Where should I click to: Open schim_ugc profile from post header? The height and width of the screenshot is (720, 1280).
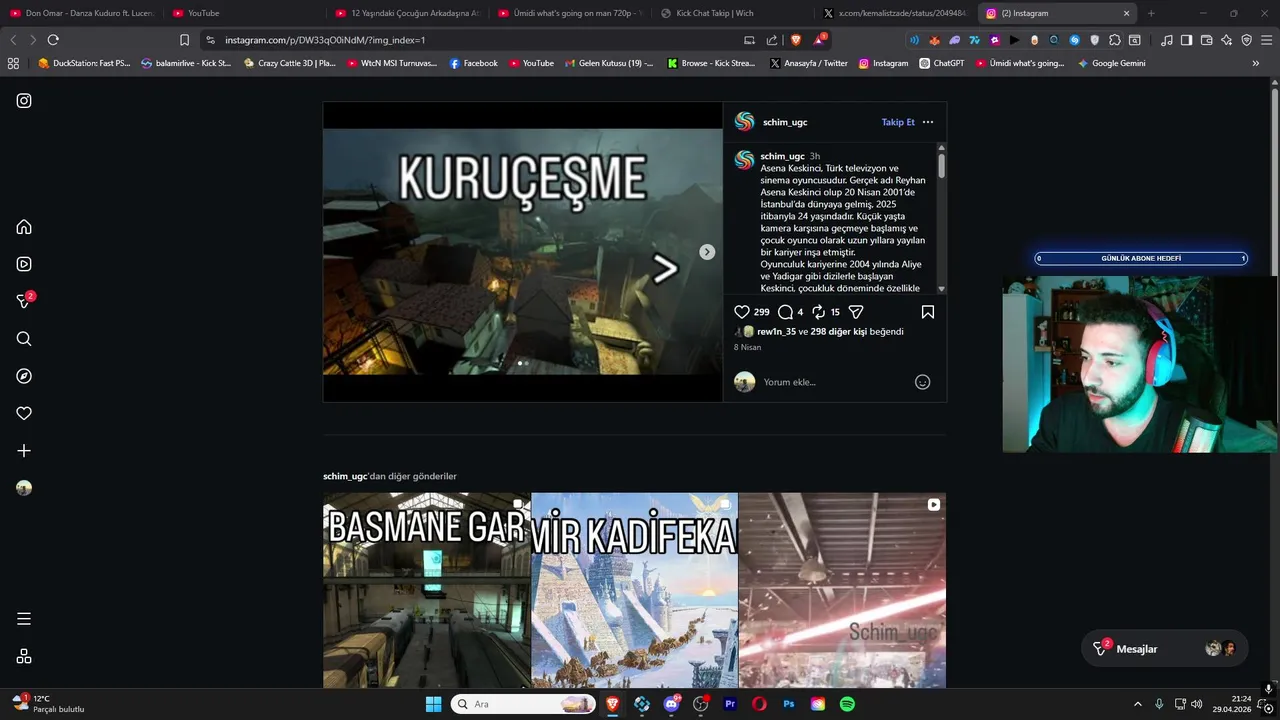[785, 122]
